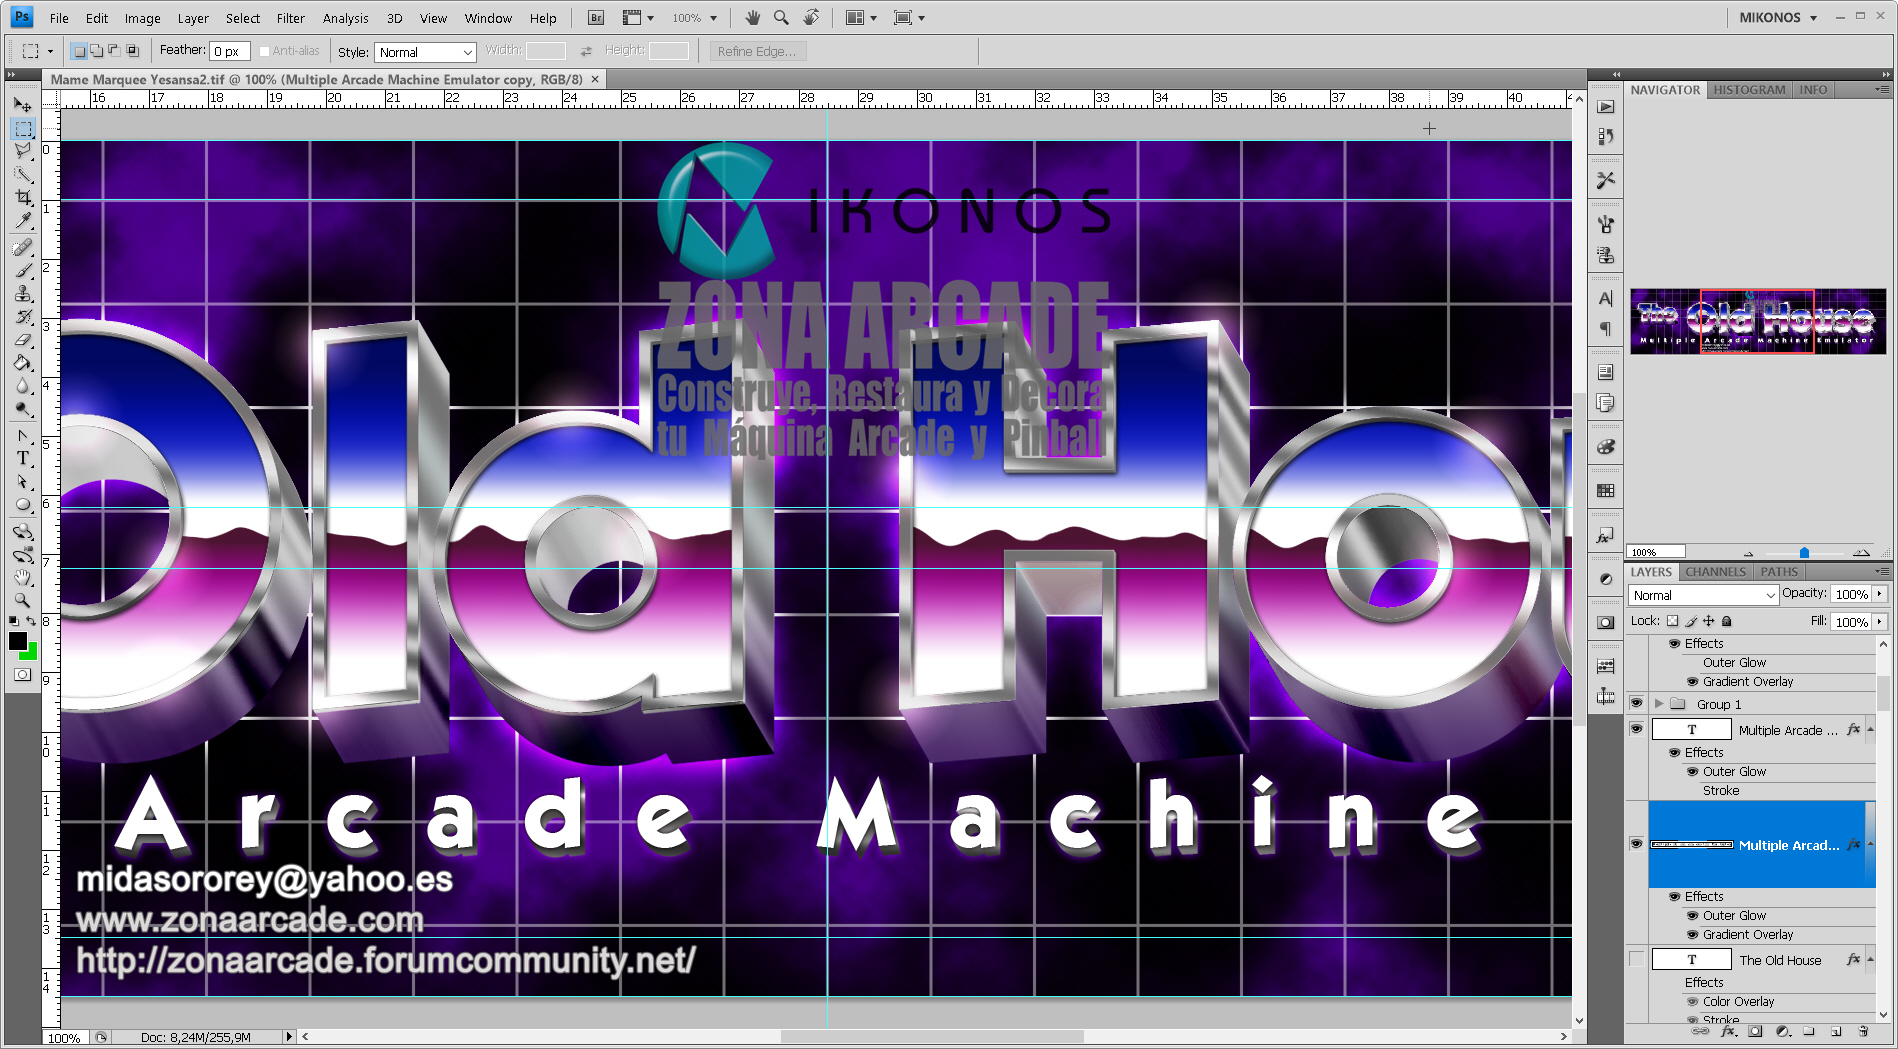Click the link layers icon
The height and width of the screenshot is (1049, 1898).
click(x=1700, y=1031)
